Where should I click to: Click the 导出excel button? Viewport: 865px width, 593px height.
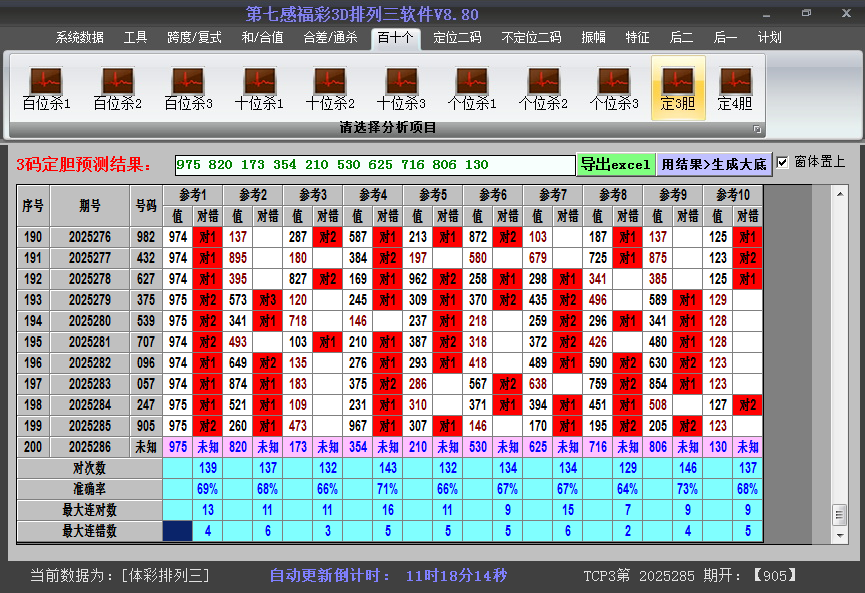(615, 164)
